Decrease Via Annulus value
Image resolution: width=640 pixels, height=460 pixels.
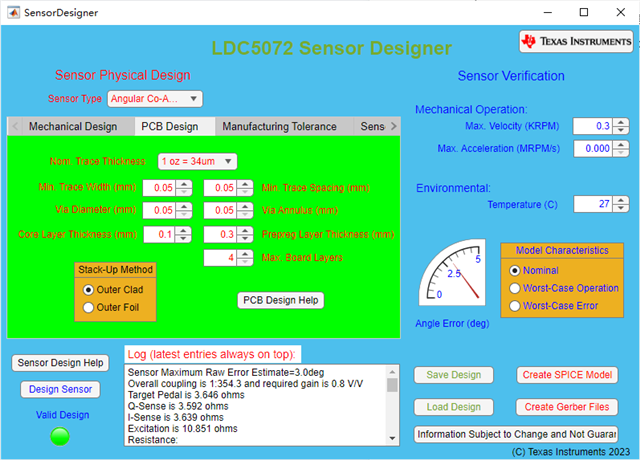click(x=245, y=214)
